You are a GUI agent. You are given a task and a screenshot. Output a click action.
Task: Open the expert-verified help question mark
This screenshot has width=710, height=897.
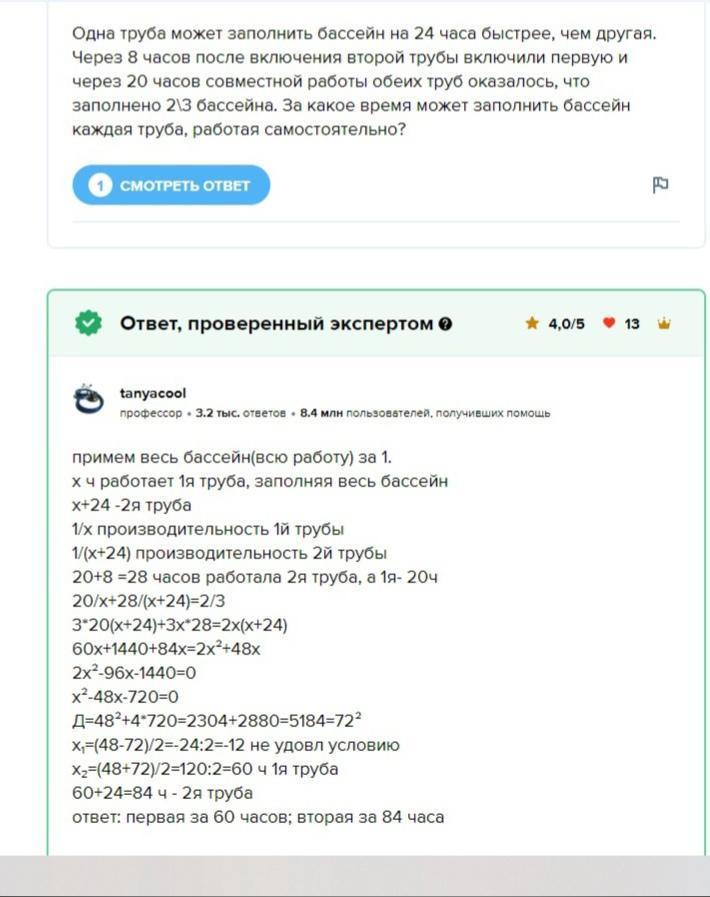click(x=445, y=324)
